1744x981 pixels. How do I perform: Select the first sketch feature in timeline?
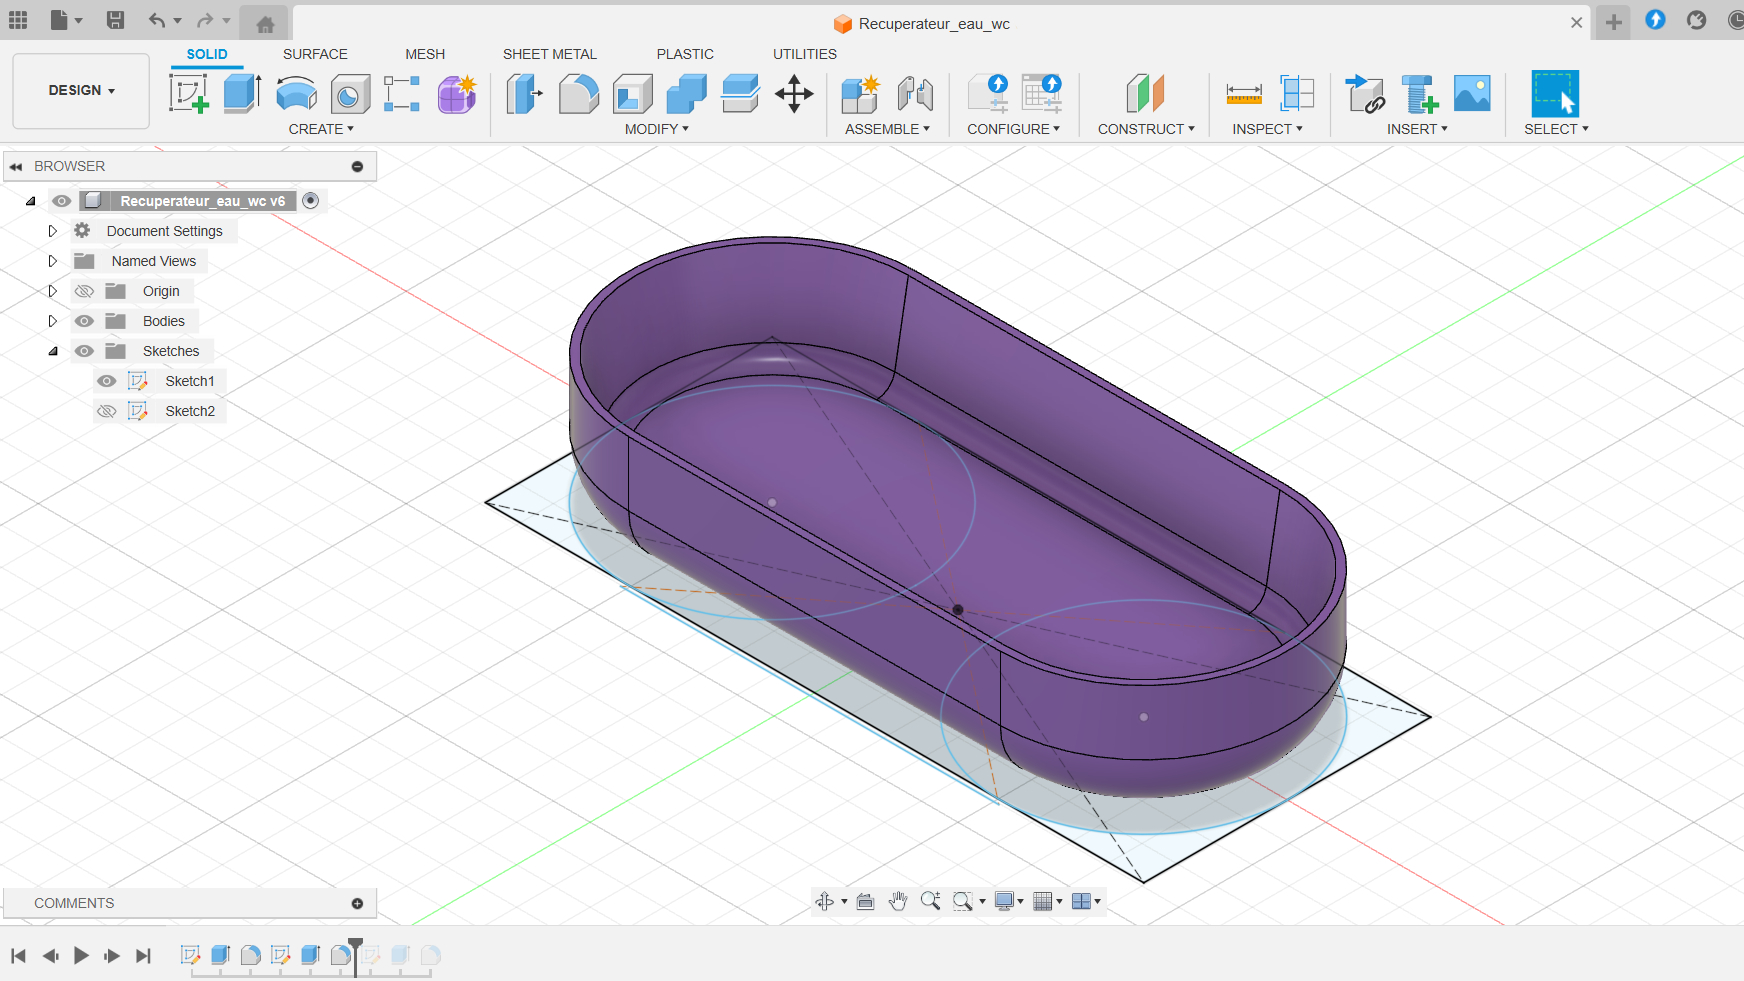(x=190, y=955)
